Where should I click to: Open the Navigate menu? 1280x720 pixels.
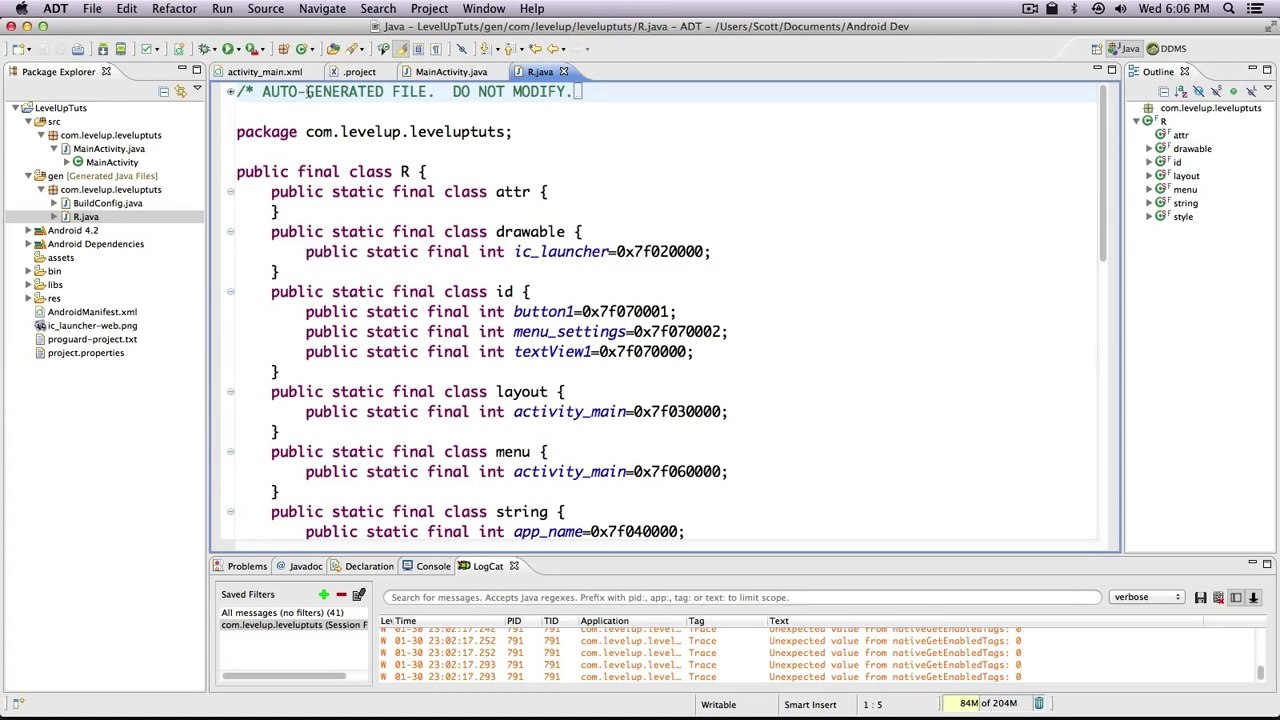coord(322,9)
